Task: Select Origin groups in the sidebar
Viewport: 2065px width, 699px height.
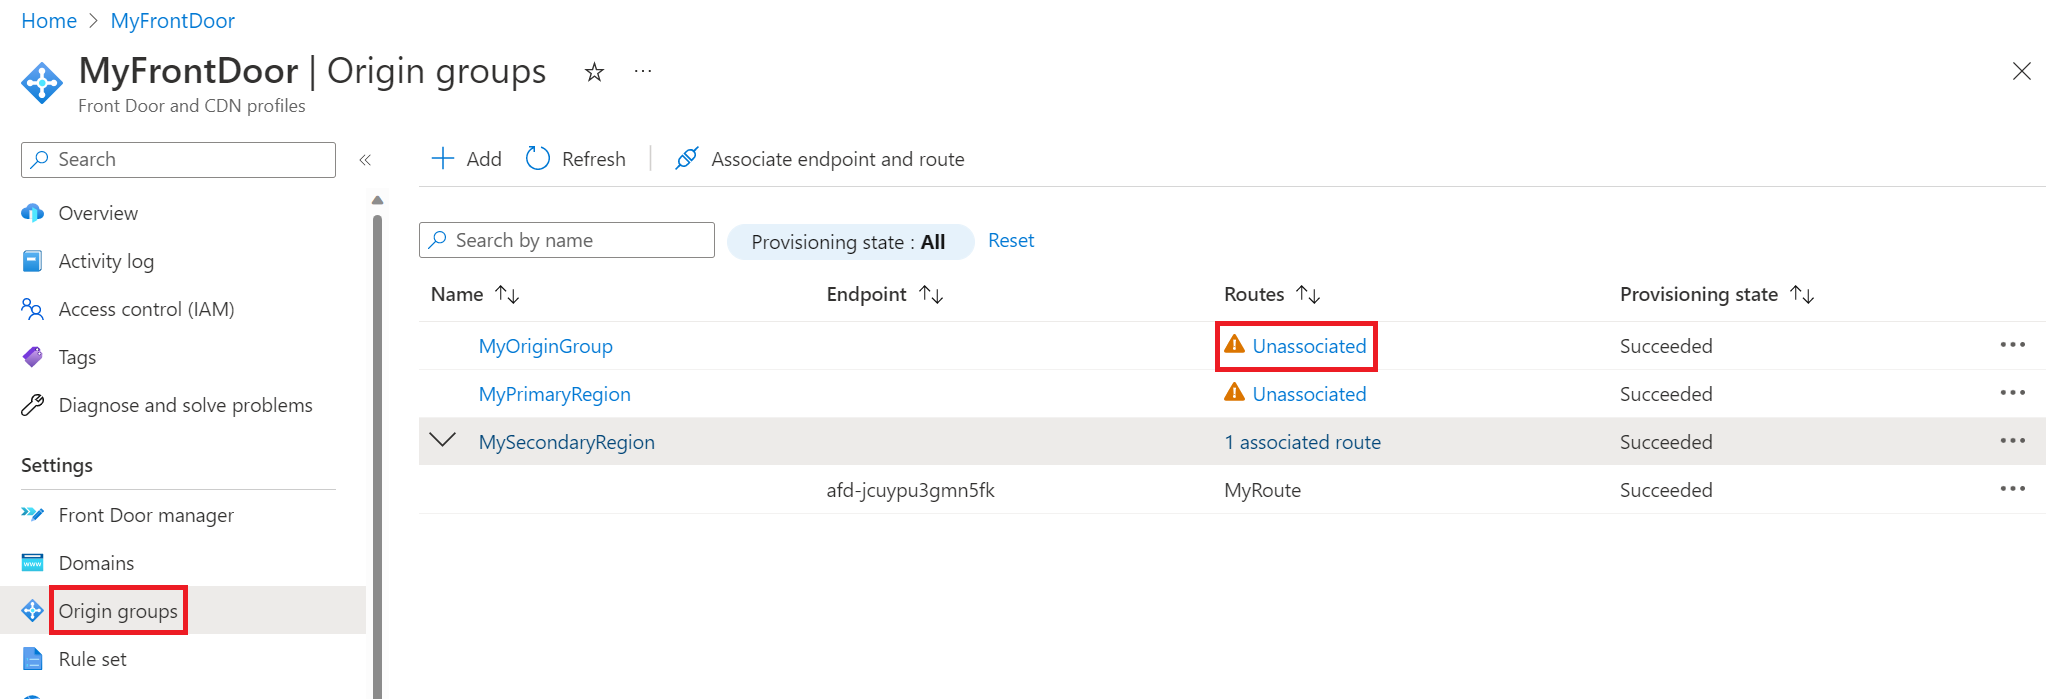Action: [117, 610]
